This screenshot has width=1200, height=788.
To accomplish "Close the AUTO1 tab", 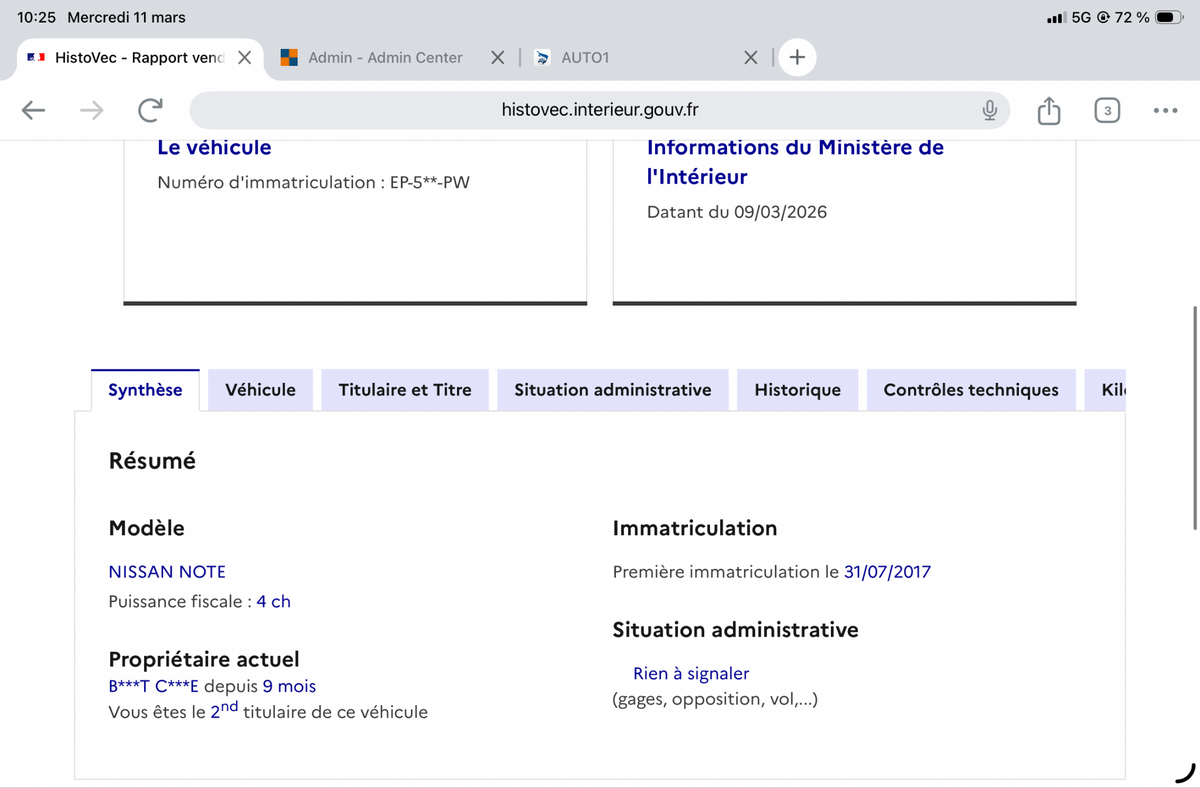I will 751,57.
